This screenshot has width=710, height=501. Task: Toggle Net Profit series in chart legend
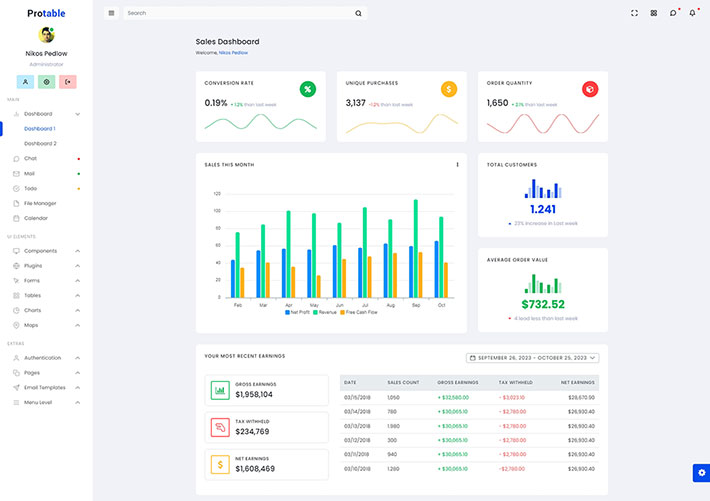click(297, 312)
